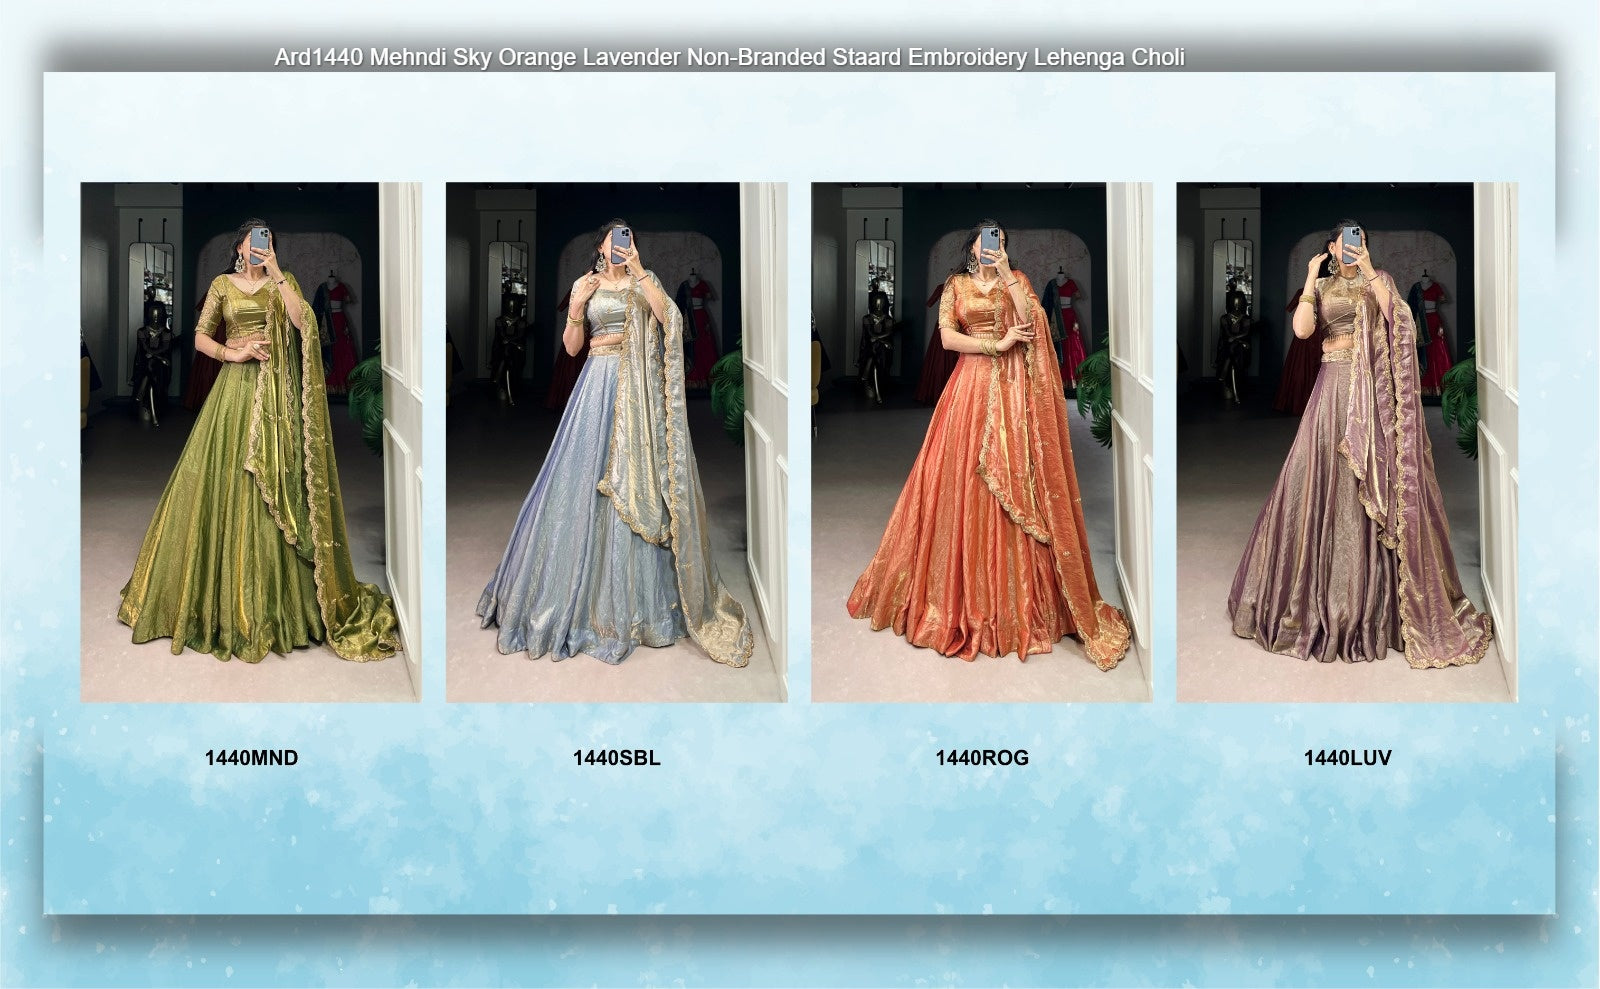This screenshot has width=1600, height=989.
Task: Open the orange lehenga photo
Action: point(981,441)
